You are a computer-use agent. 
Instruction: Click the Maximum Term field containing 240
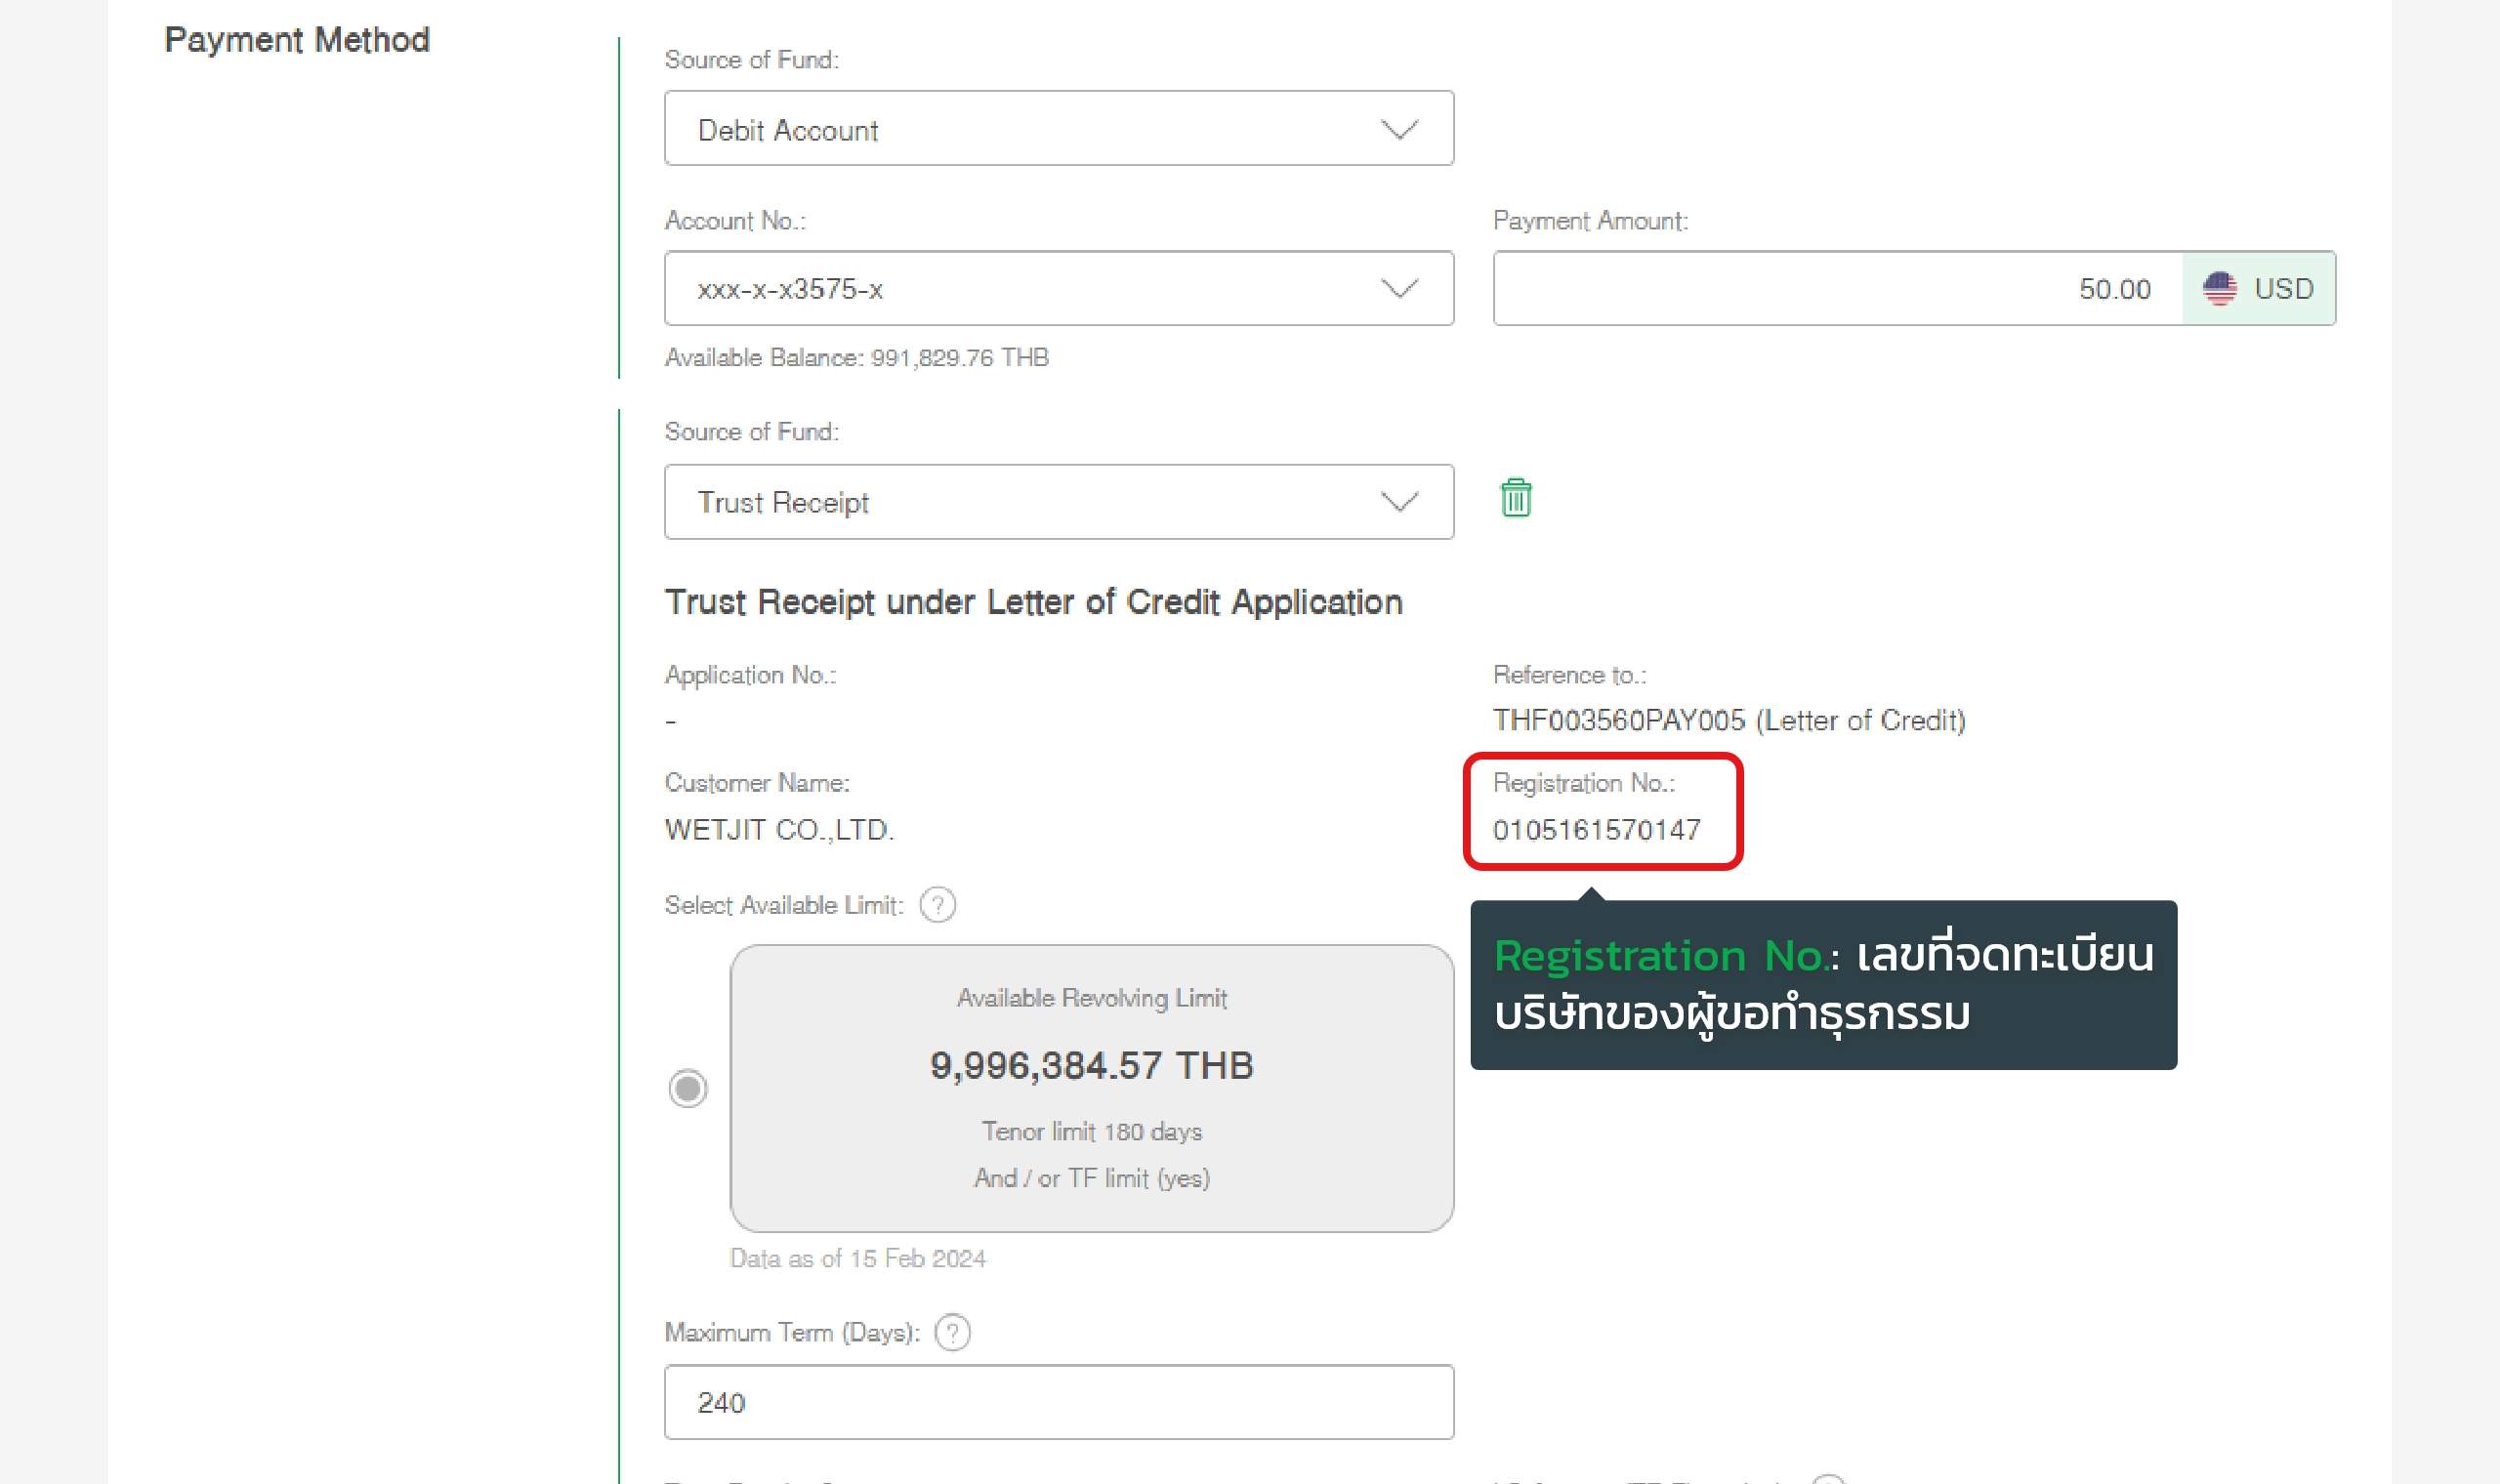[x=1058, y=1402]
